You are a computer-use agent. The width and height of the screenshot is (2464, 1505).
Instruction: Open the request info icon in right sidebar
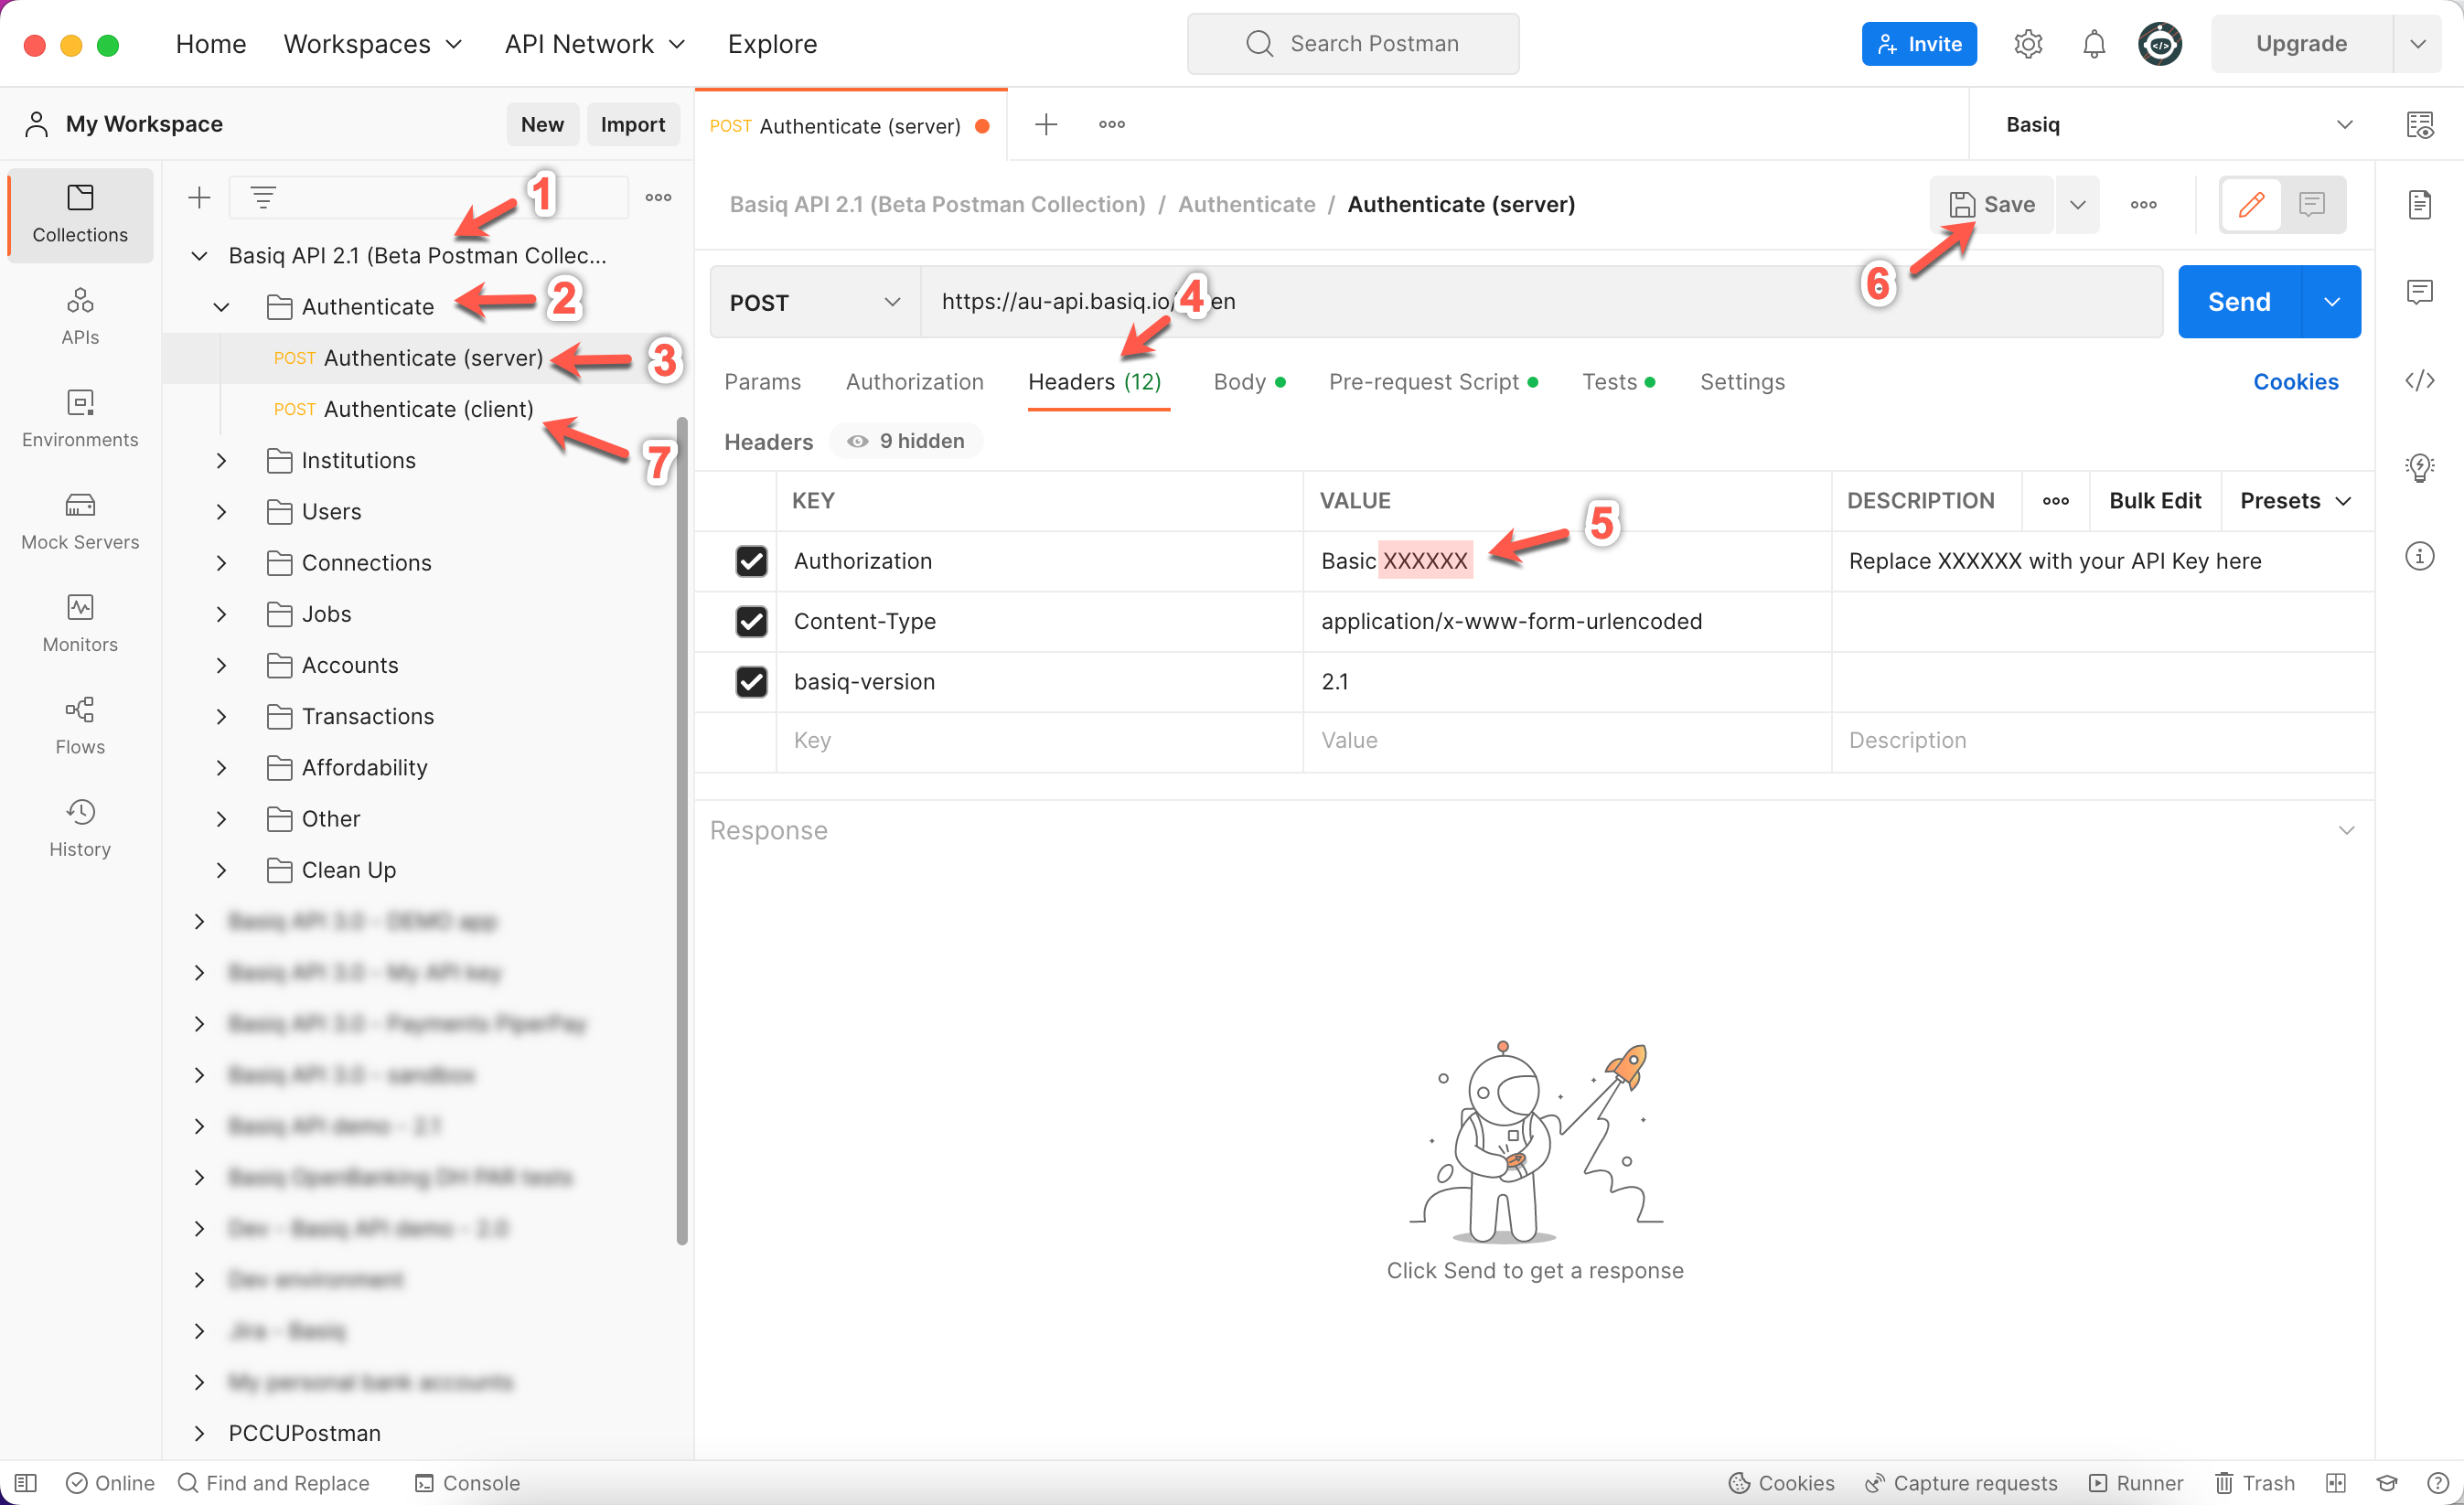pyautogui.click(x=2418, y=556)
